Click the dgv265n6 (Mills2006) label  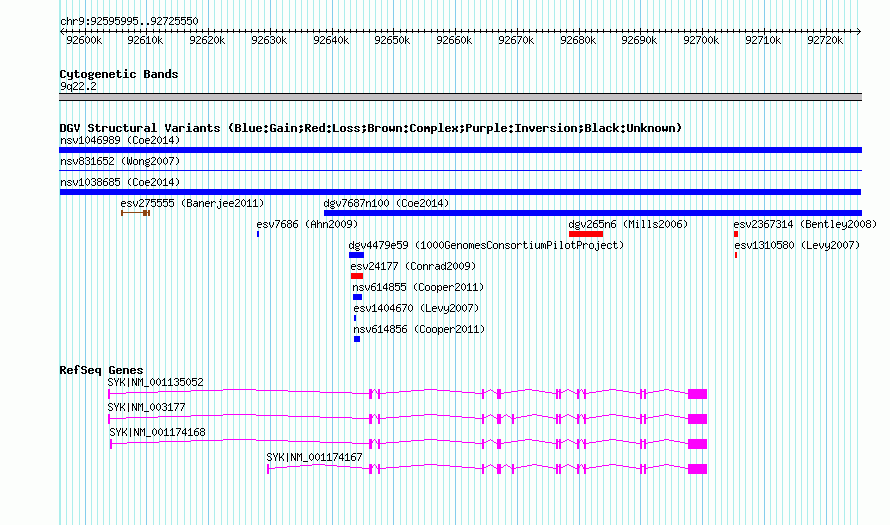(628, 224)
